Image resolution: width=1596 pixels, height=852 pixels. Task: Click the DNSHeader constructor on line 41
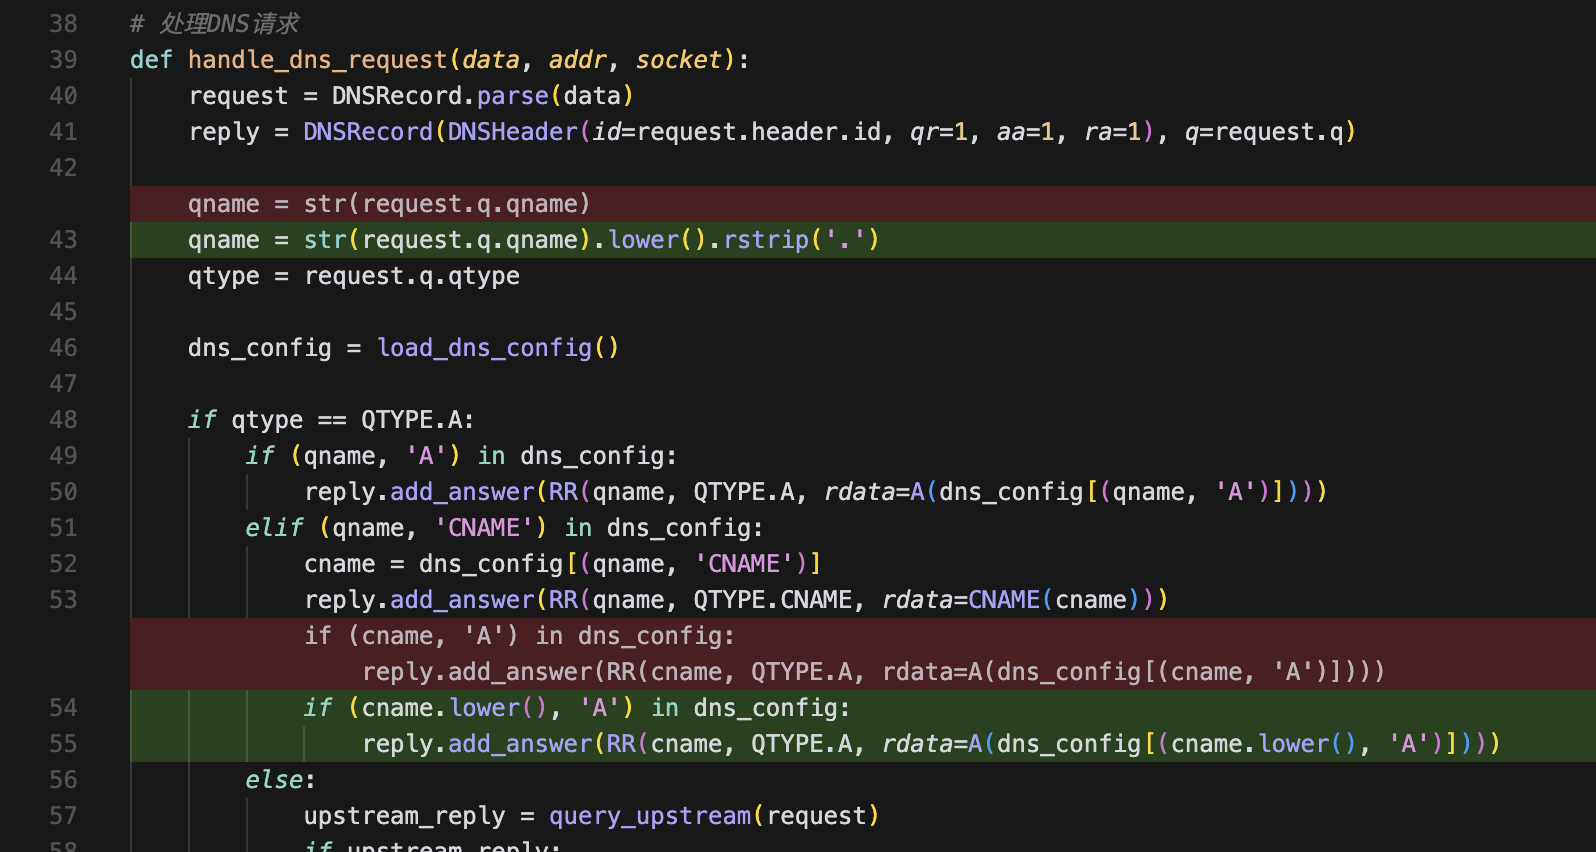(511, 132)
